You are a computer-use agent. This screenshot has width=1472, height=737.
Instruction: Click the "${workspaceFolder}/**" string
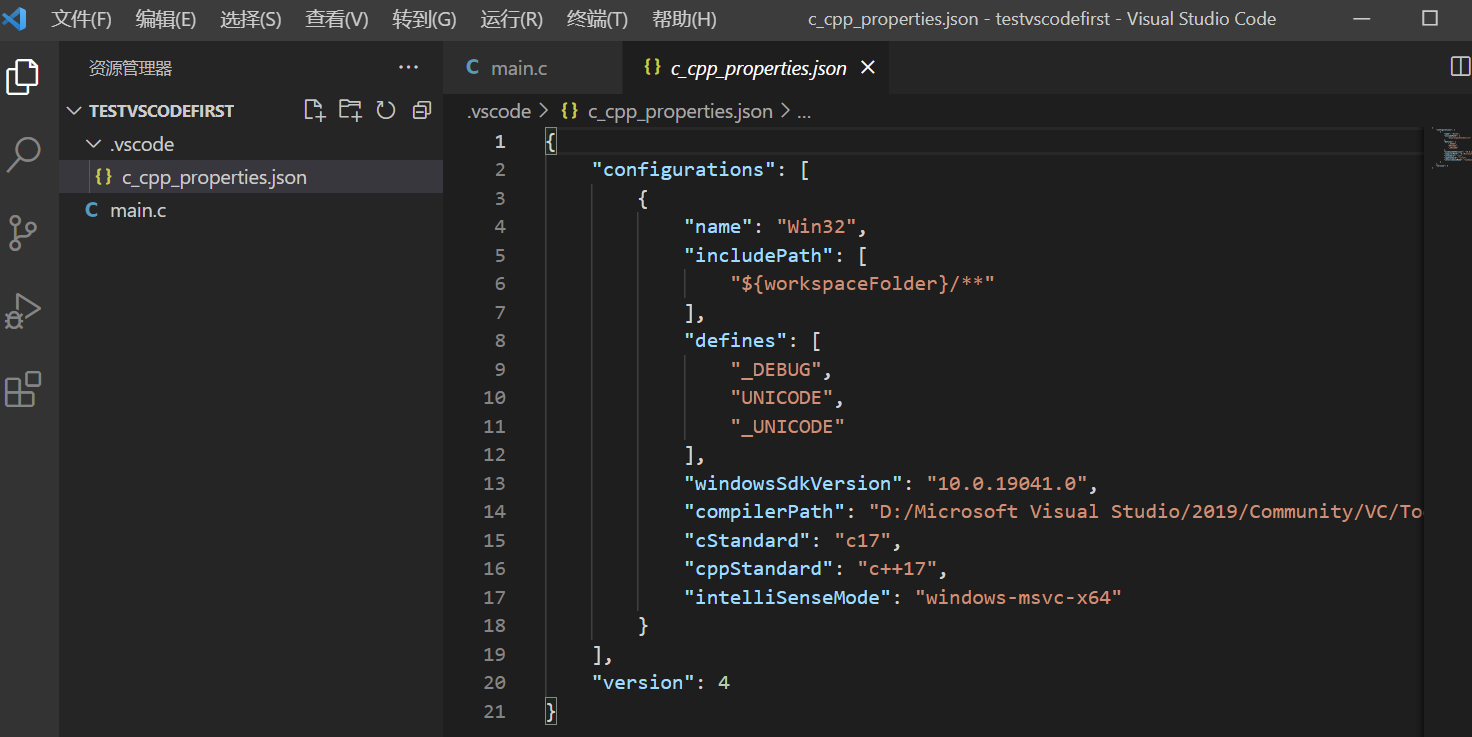(863, 284)
